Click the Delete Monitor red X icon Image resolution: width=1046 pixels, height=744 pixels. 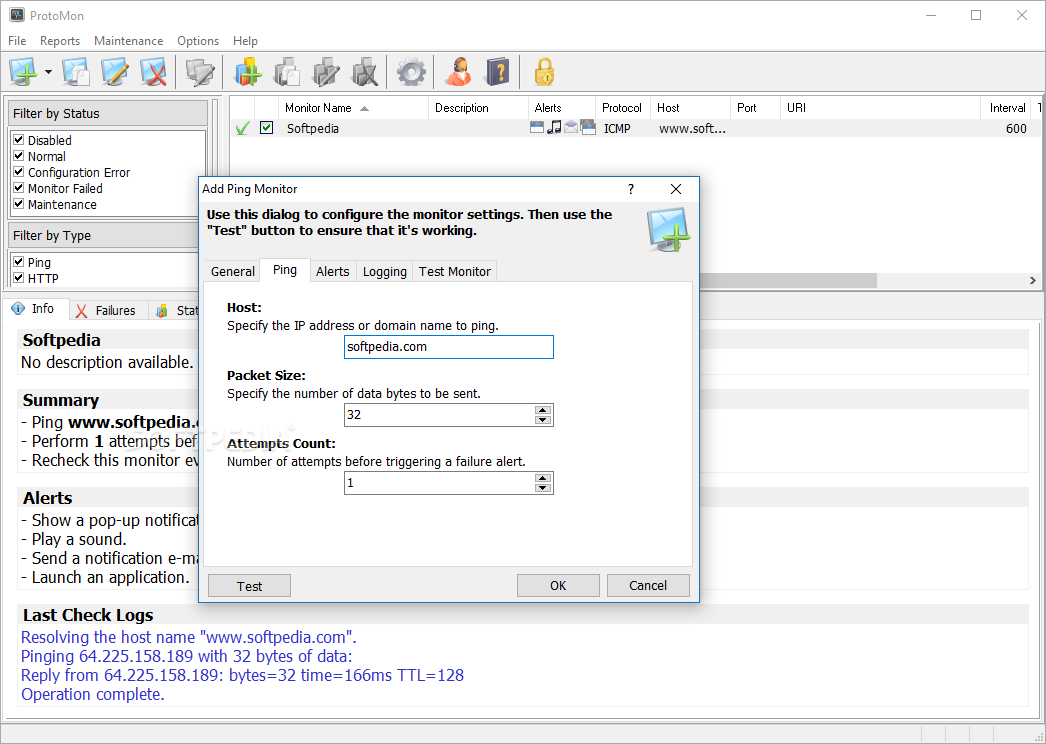[x=153, y=71]
